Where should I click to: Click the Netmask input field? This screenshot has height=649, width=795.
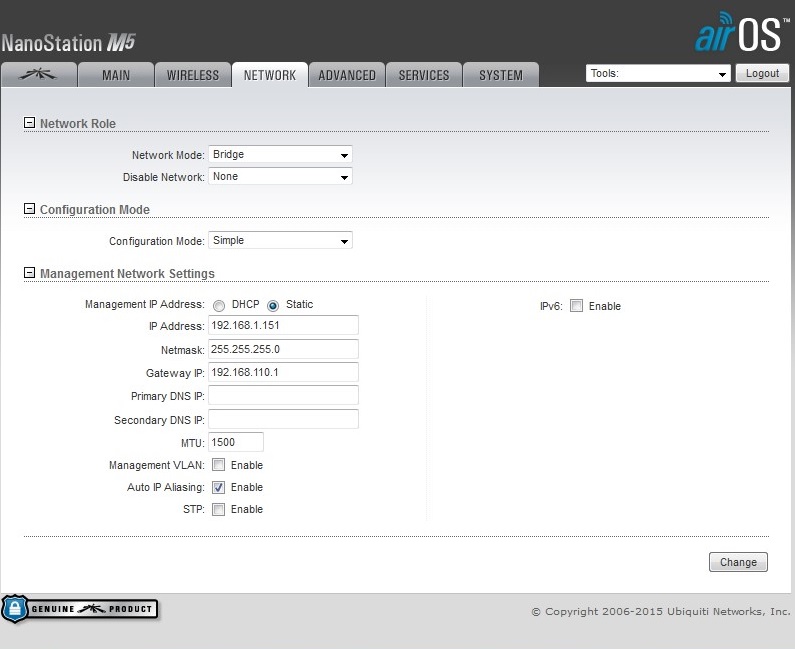[283, 349]
